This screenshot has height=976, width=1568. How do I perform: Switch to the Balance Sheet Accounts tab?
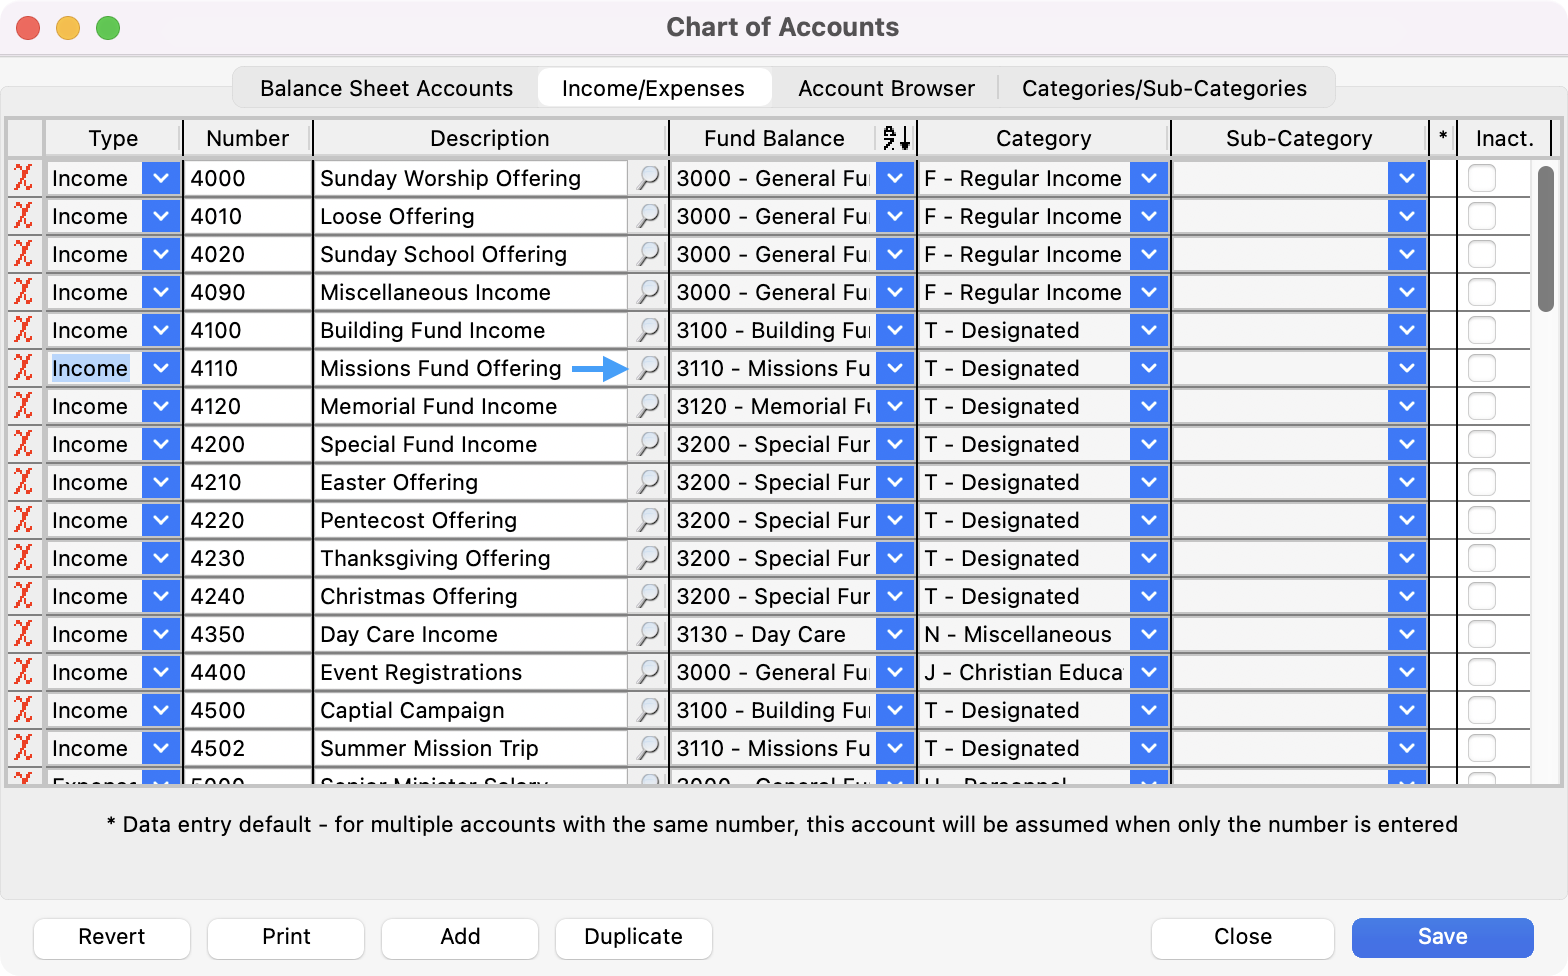click(386, 88)
